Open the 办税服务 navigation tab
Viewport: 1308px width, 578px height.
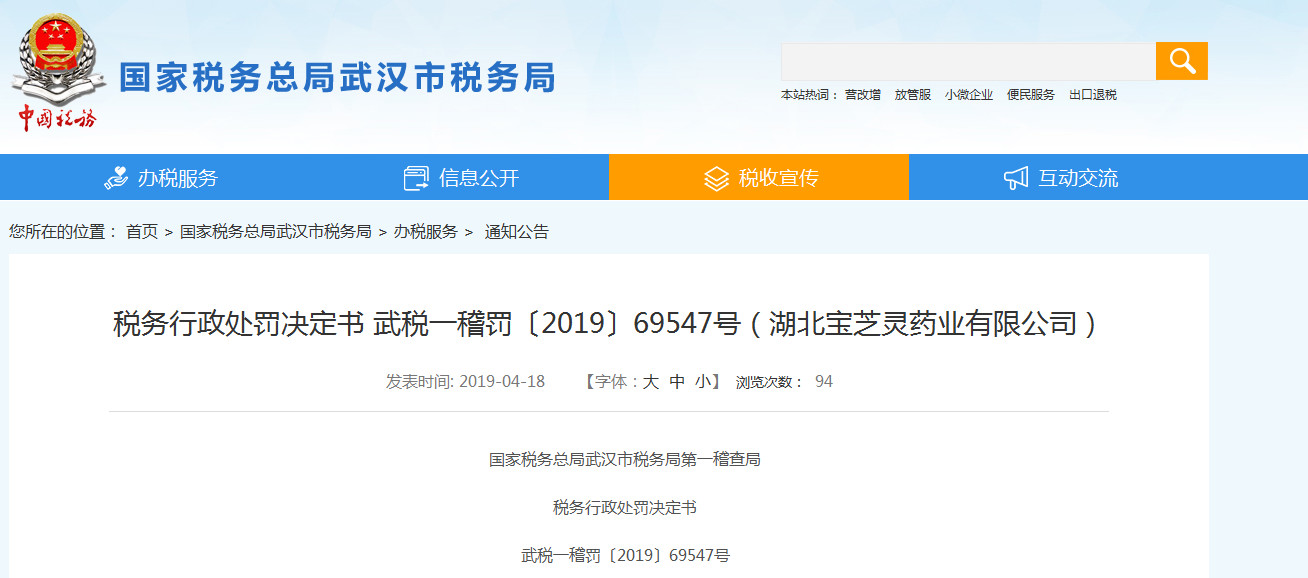coord(177,178)
